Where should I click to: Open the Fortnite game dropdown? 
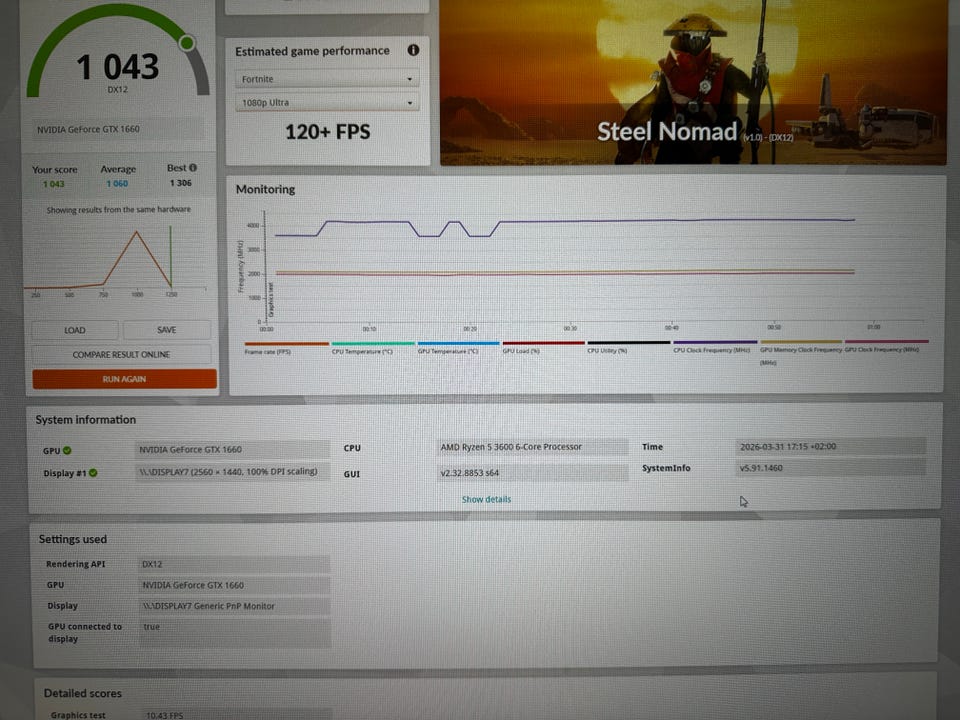tap(327, 79)
